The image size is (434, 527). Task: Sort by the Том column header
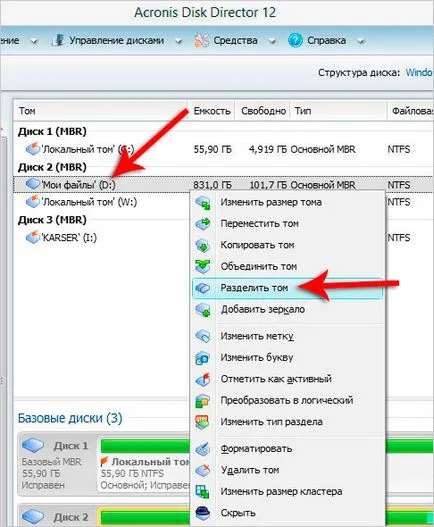(100, 111)
